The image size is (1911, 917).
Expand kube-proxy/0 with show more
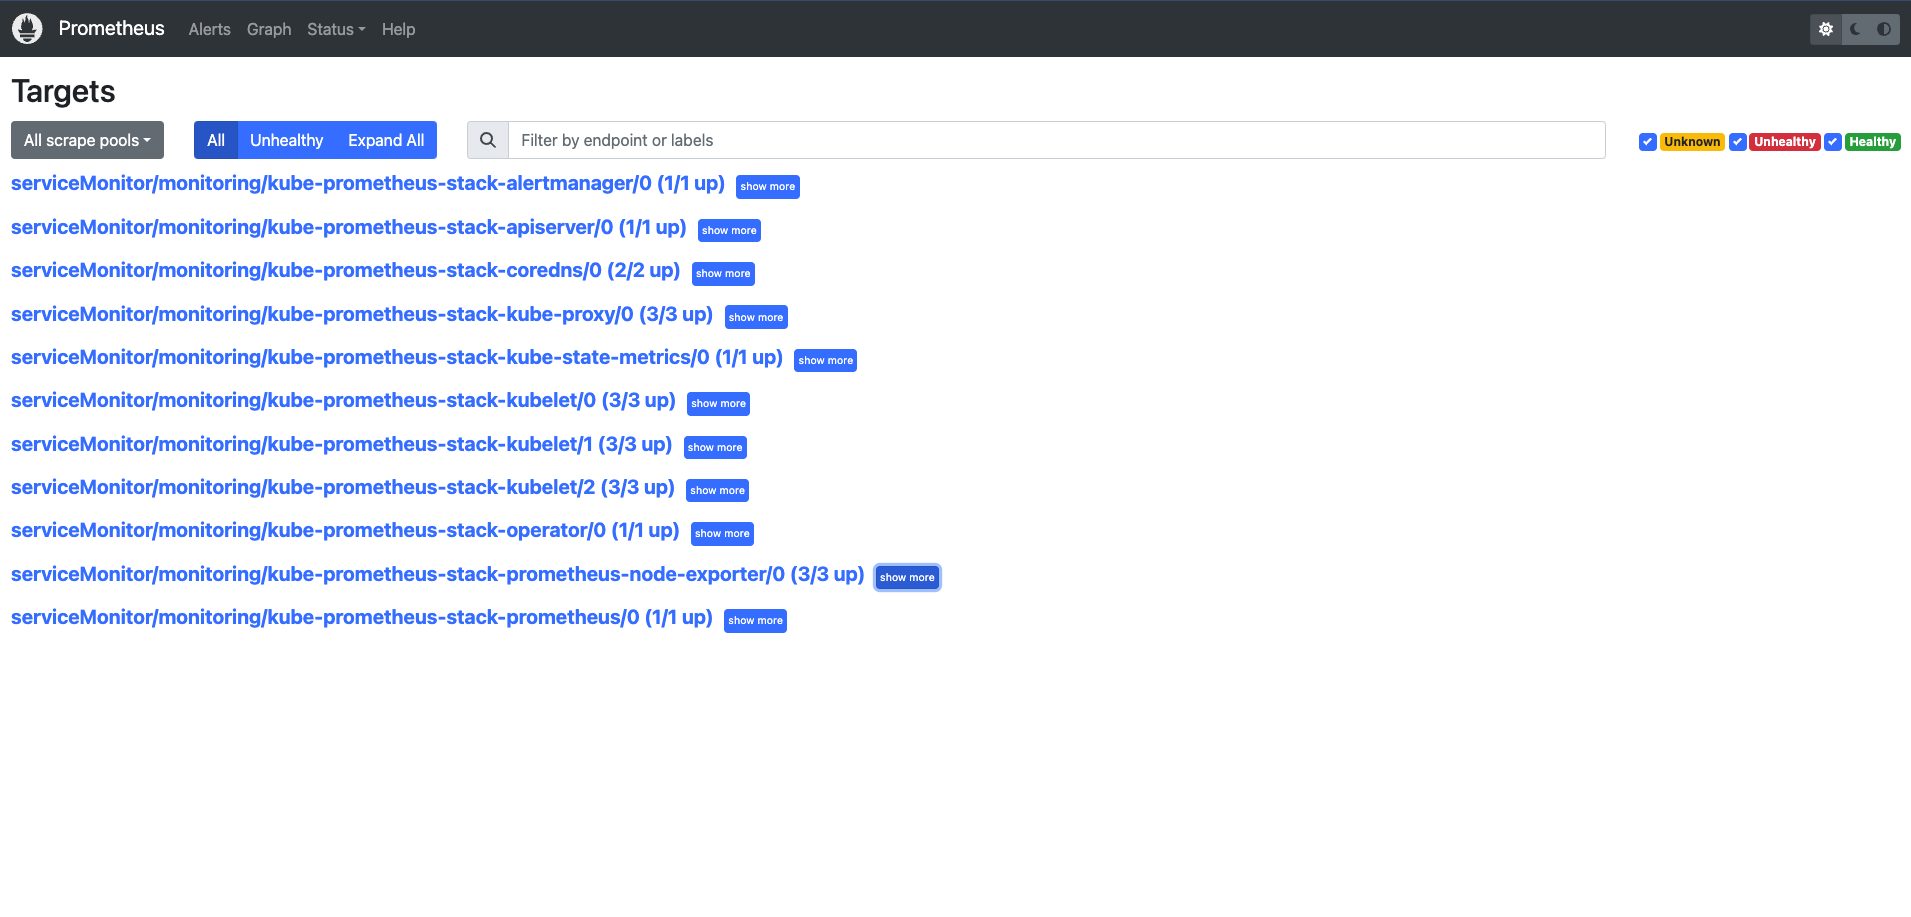pyautogui.click(x=756, y=318)
